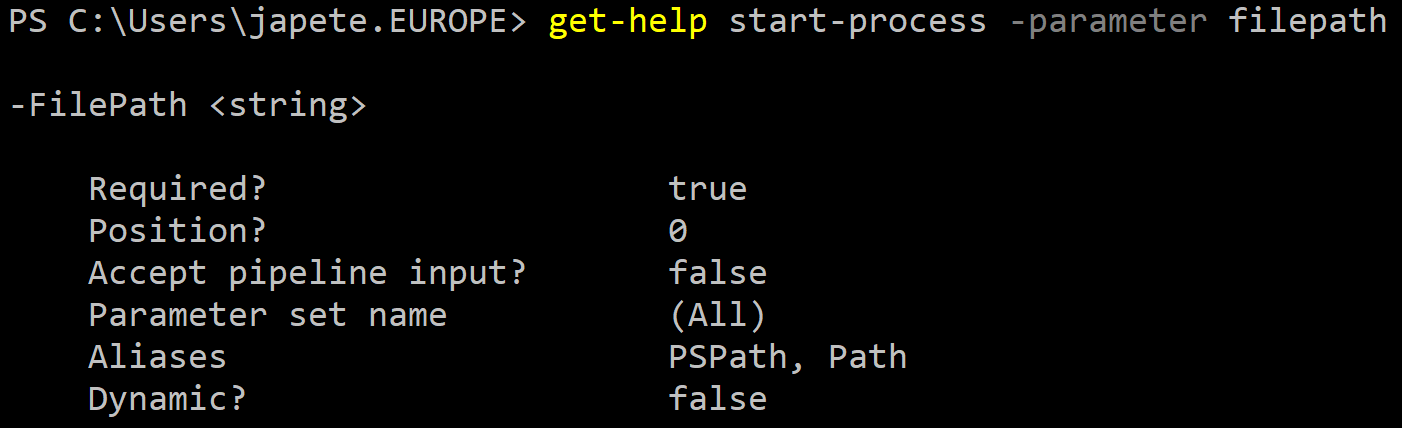Click the (All) parameter set value
Viewport: 1402px width, 428px height.
717,315
